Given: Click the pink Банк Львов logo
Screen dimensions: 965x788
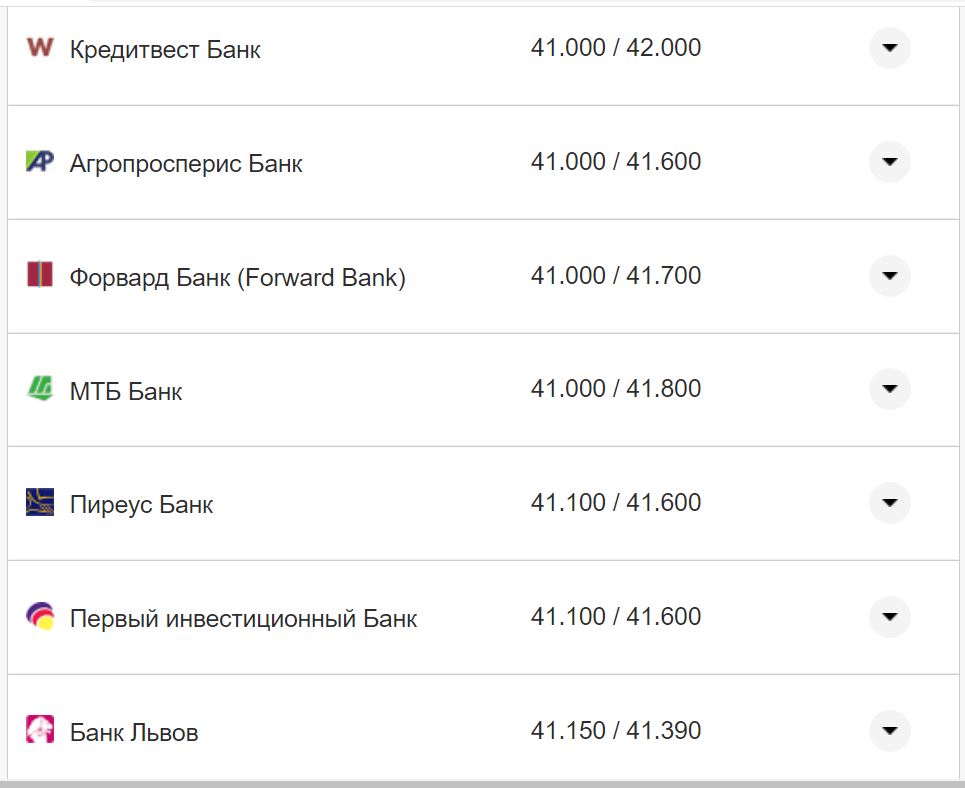Looking at the screenshot, I should coord(38,730).
